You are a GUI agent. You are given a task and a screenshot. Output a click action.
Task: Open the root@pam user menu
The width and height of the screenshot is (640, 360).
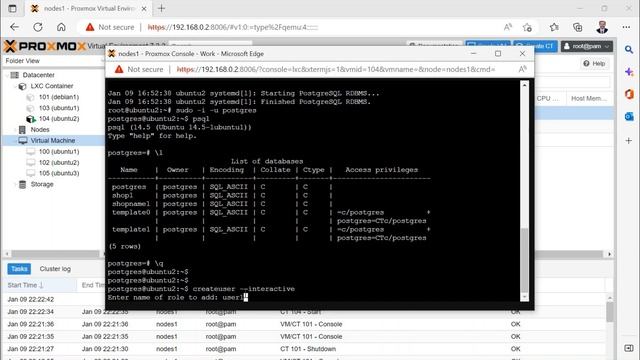(x=587, y=46)
